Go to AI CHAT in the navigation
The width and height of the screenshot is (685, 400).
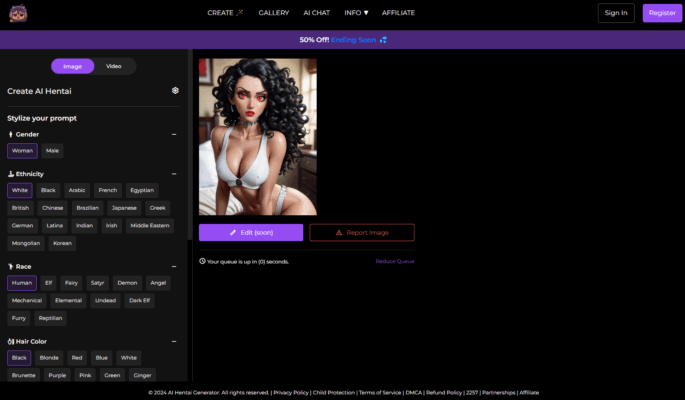coord(316,13)
